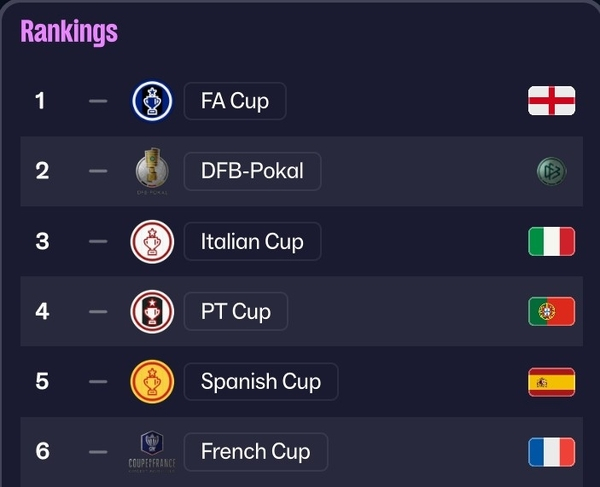Click the DFB-Pokal golden trophy logo

[x=153, y=171]
